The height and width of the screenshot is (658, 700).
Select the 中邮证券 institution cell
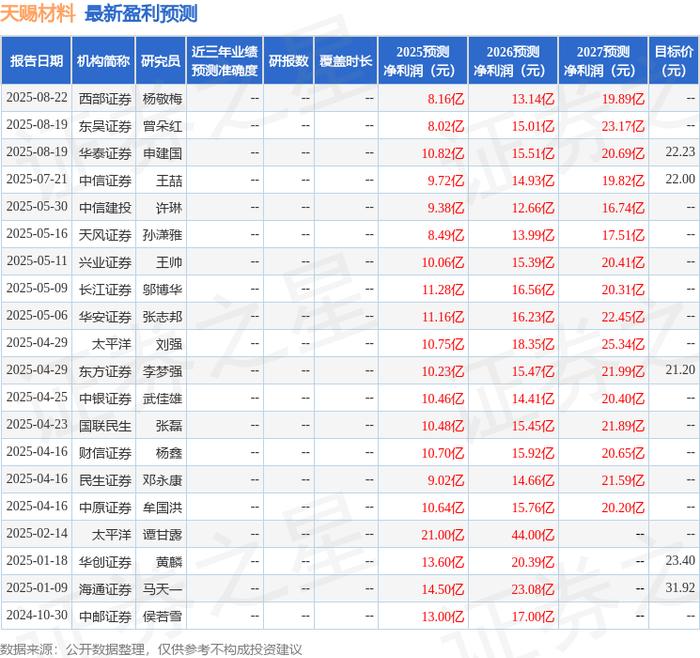tap(105, 616)
